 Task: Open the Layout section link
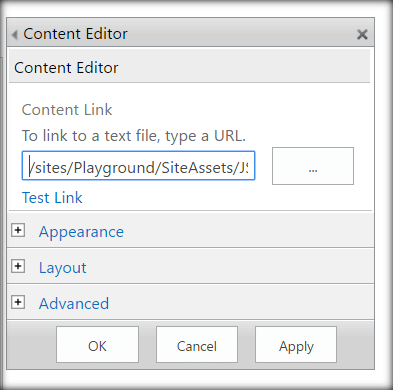pos(63,268)
